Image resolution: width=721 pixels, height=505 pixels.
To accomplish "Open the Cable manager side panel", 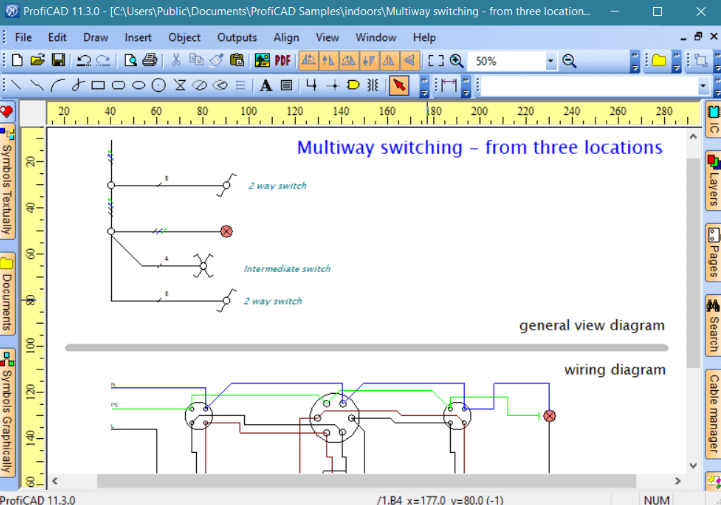I will pyautogui.click(x=713, y=413).
